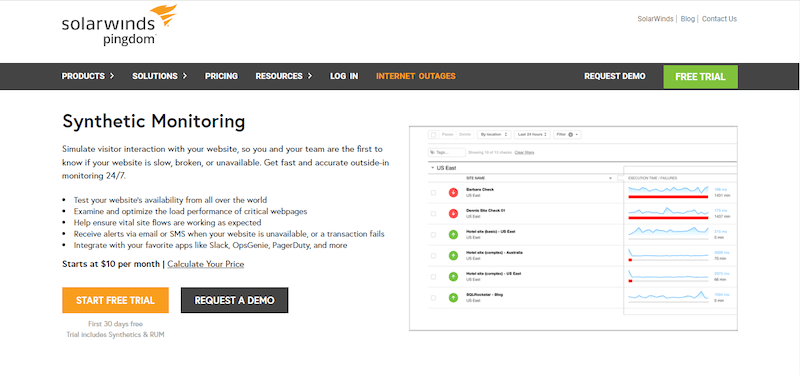This screenshot has height=375, width=800.
Task: Check the Hotel site (complex) - Australia checkbox
Action: click(x=434, y=256)
